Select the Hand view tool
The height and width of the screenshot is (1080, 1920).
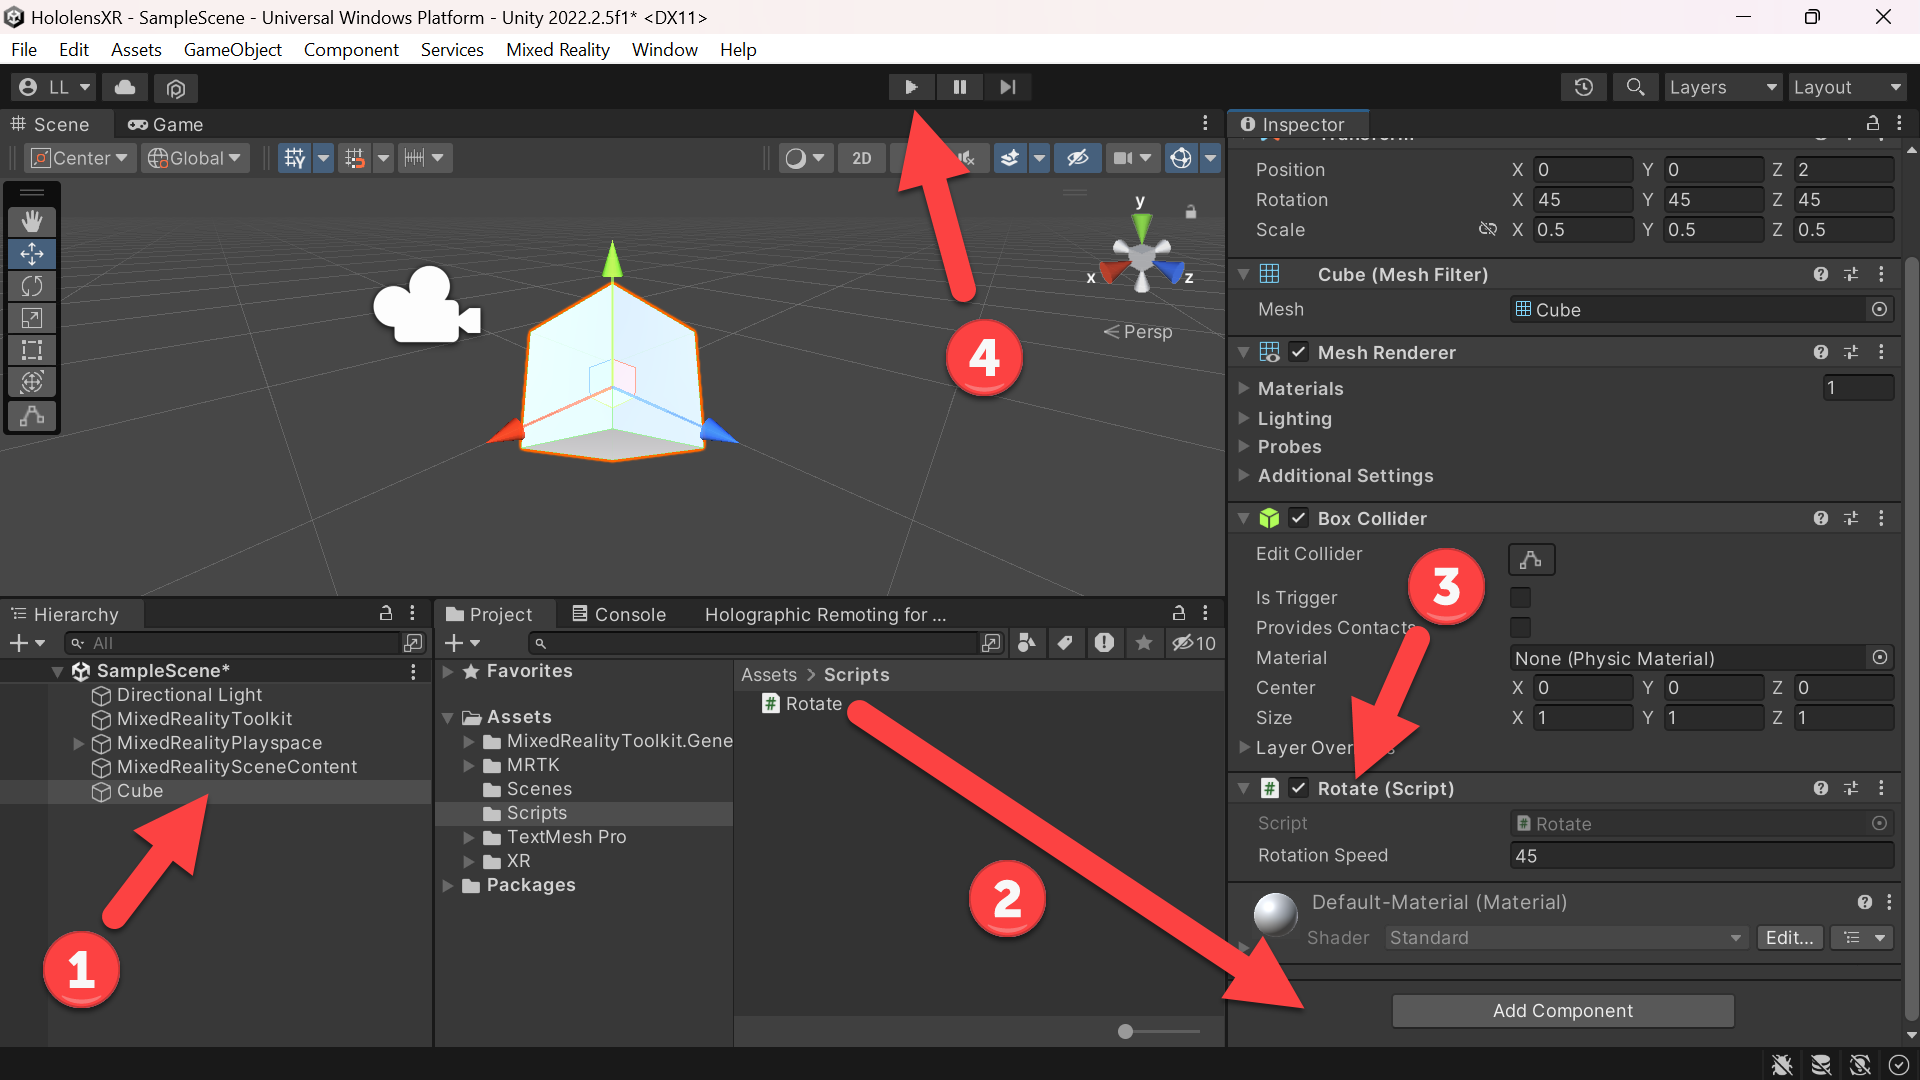tap(32, 221)
